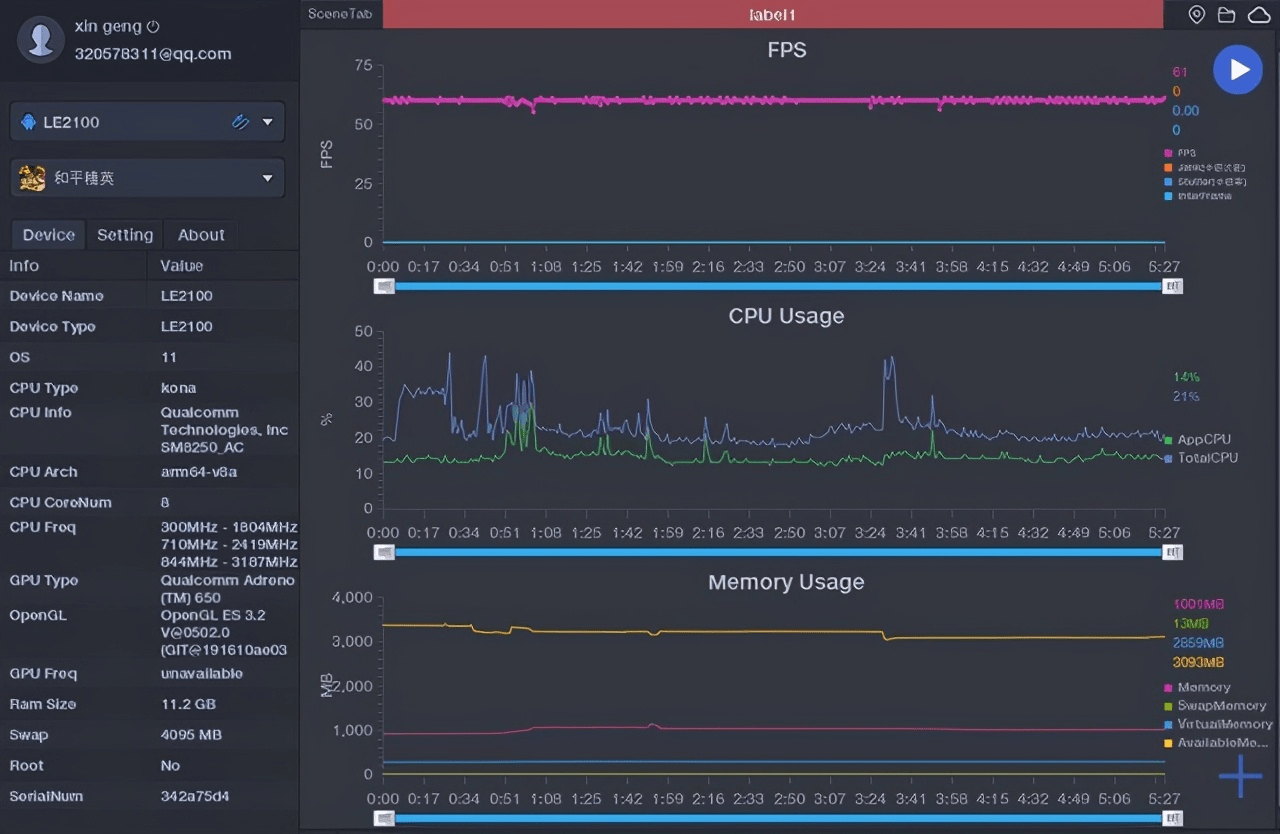This screenshot has width=1280, height=834.
Task: Click the CPU Freq 300MHz - 1804MHz value
Action: pos(229,527)
